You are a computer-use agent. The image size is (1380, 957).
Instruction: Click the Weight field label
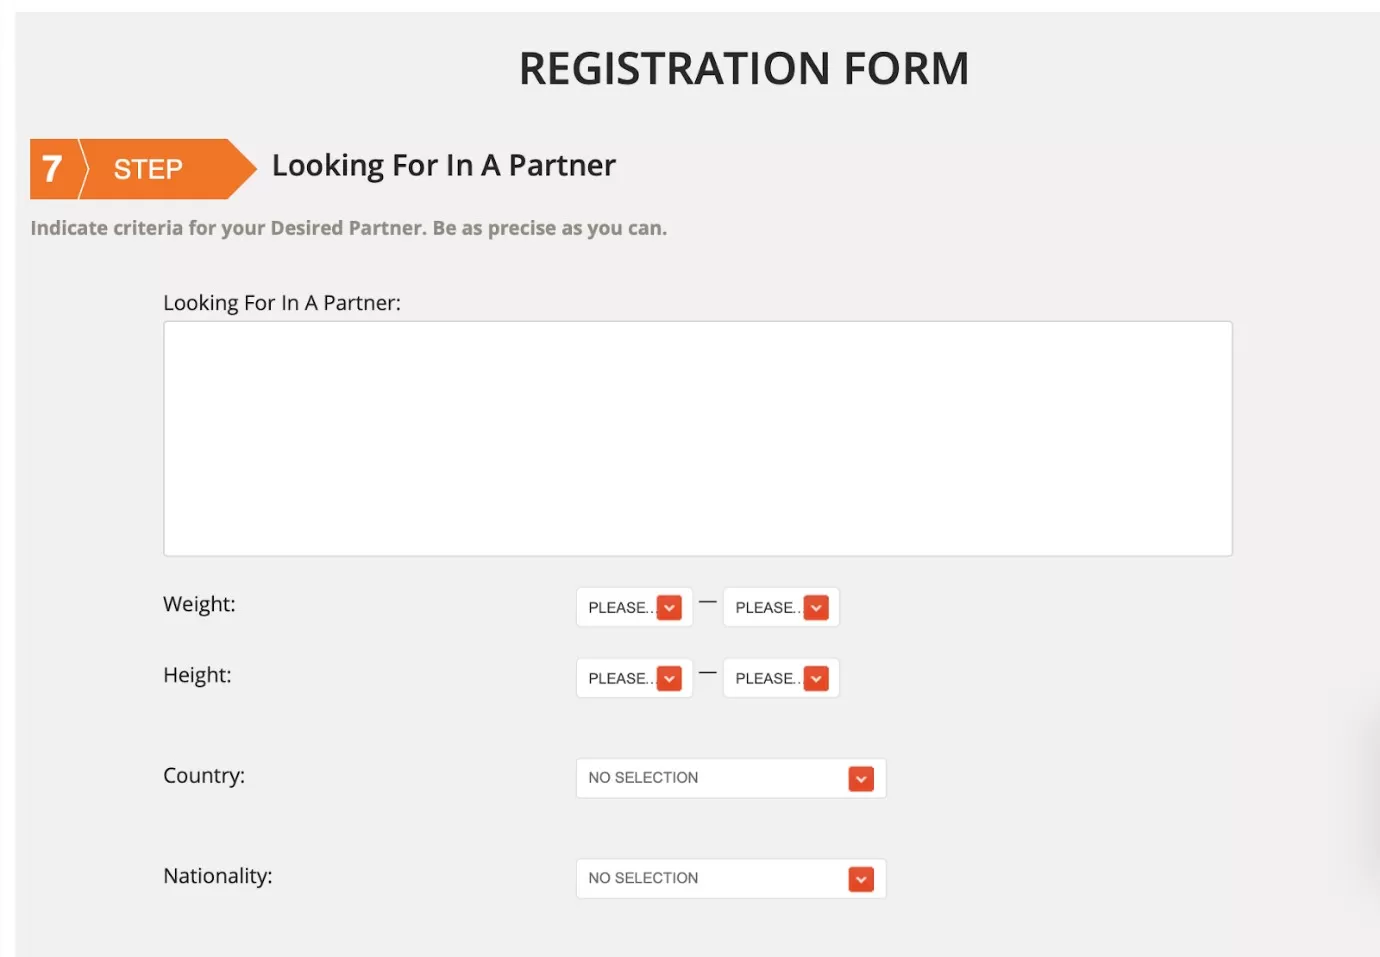pyautogui.click(x=199, y=604)
